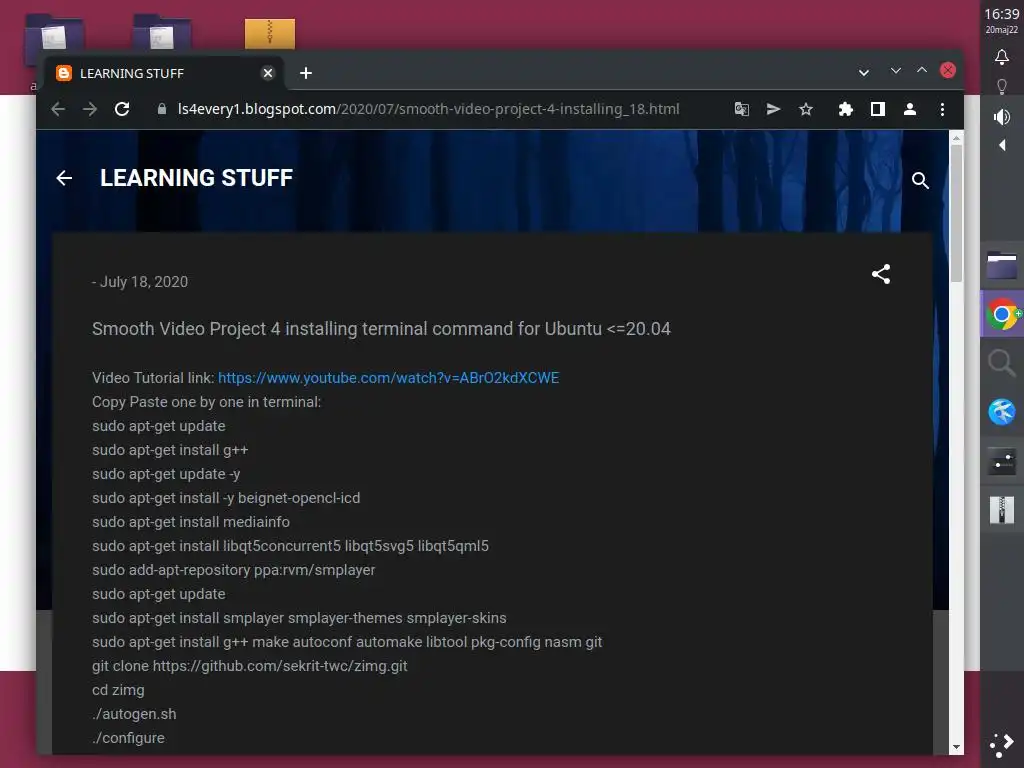Click the './autogen.sh' line

point(134,714)
